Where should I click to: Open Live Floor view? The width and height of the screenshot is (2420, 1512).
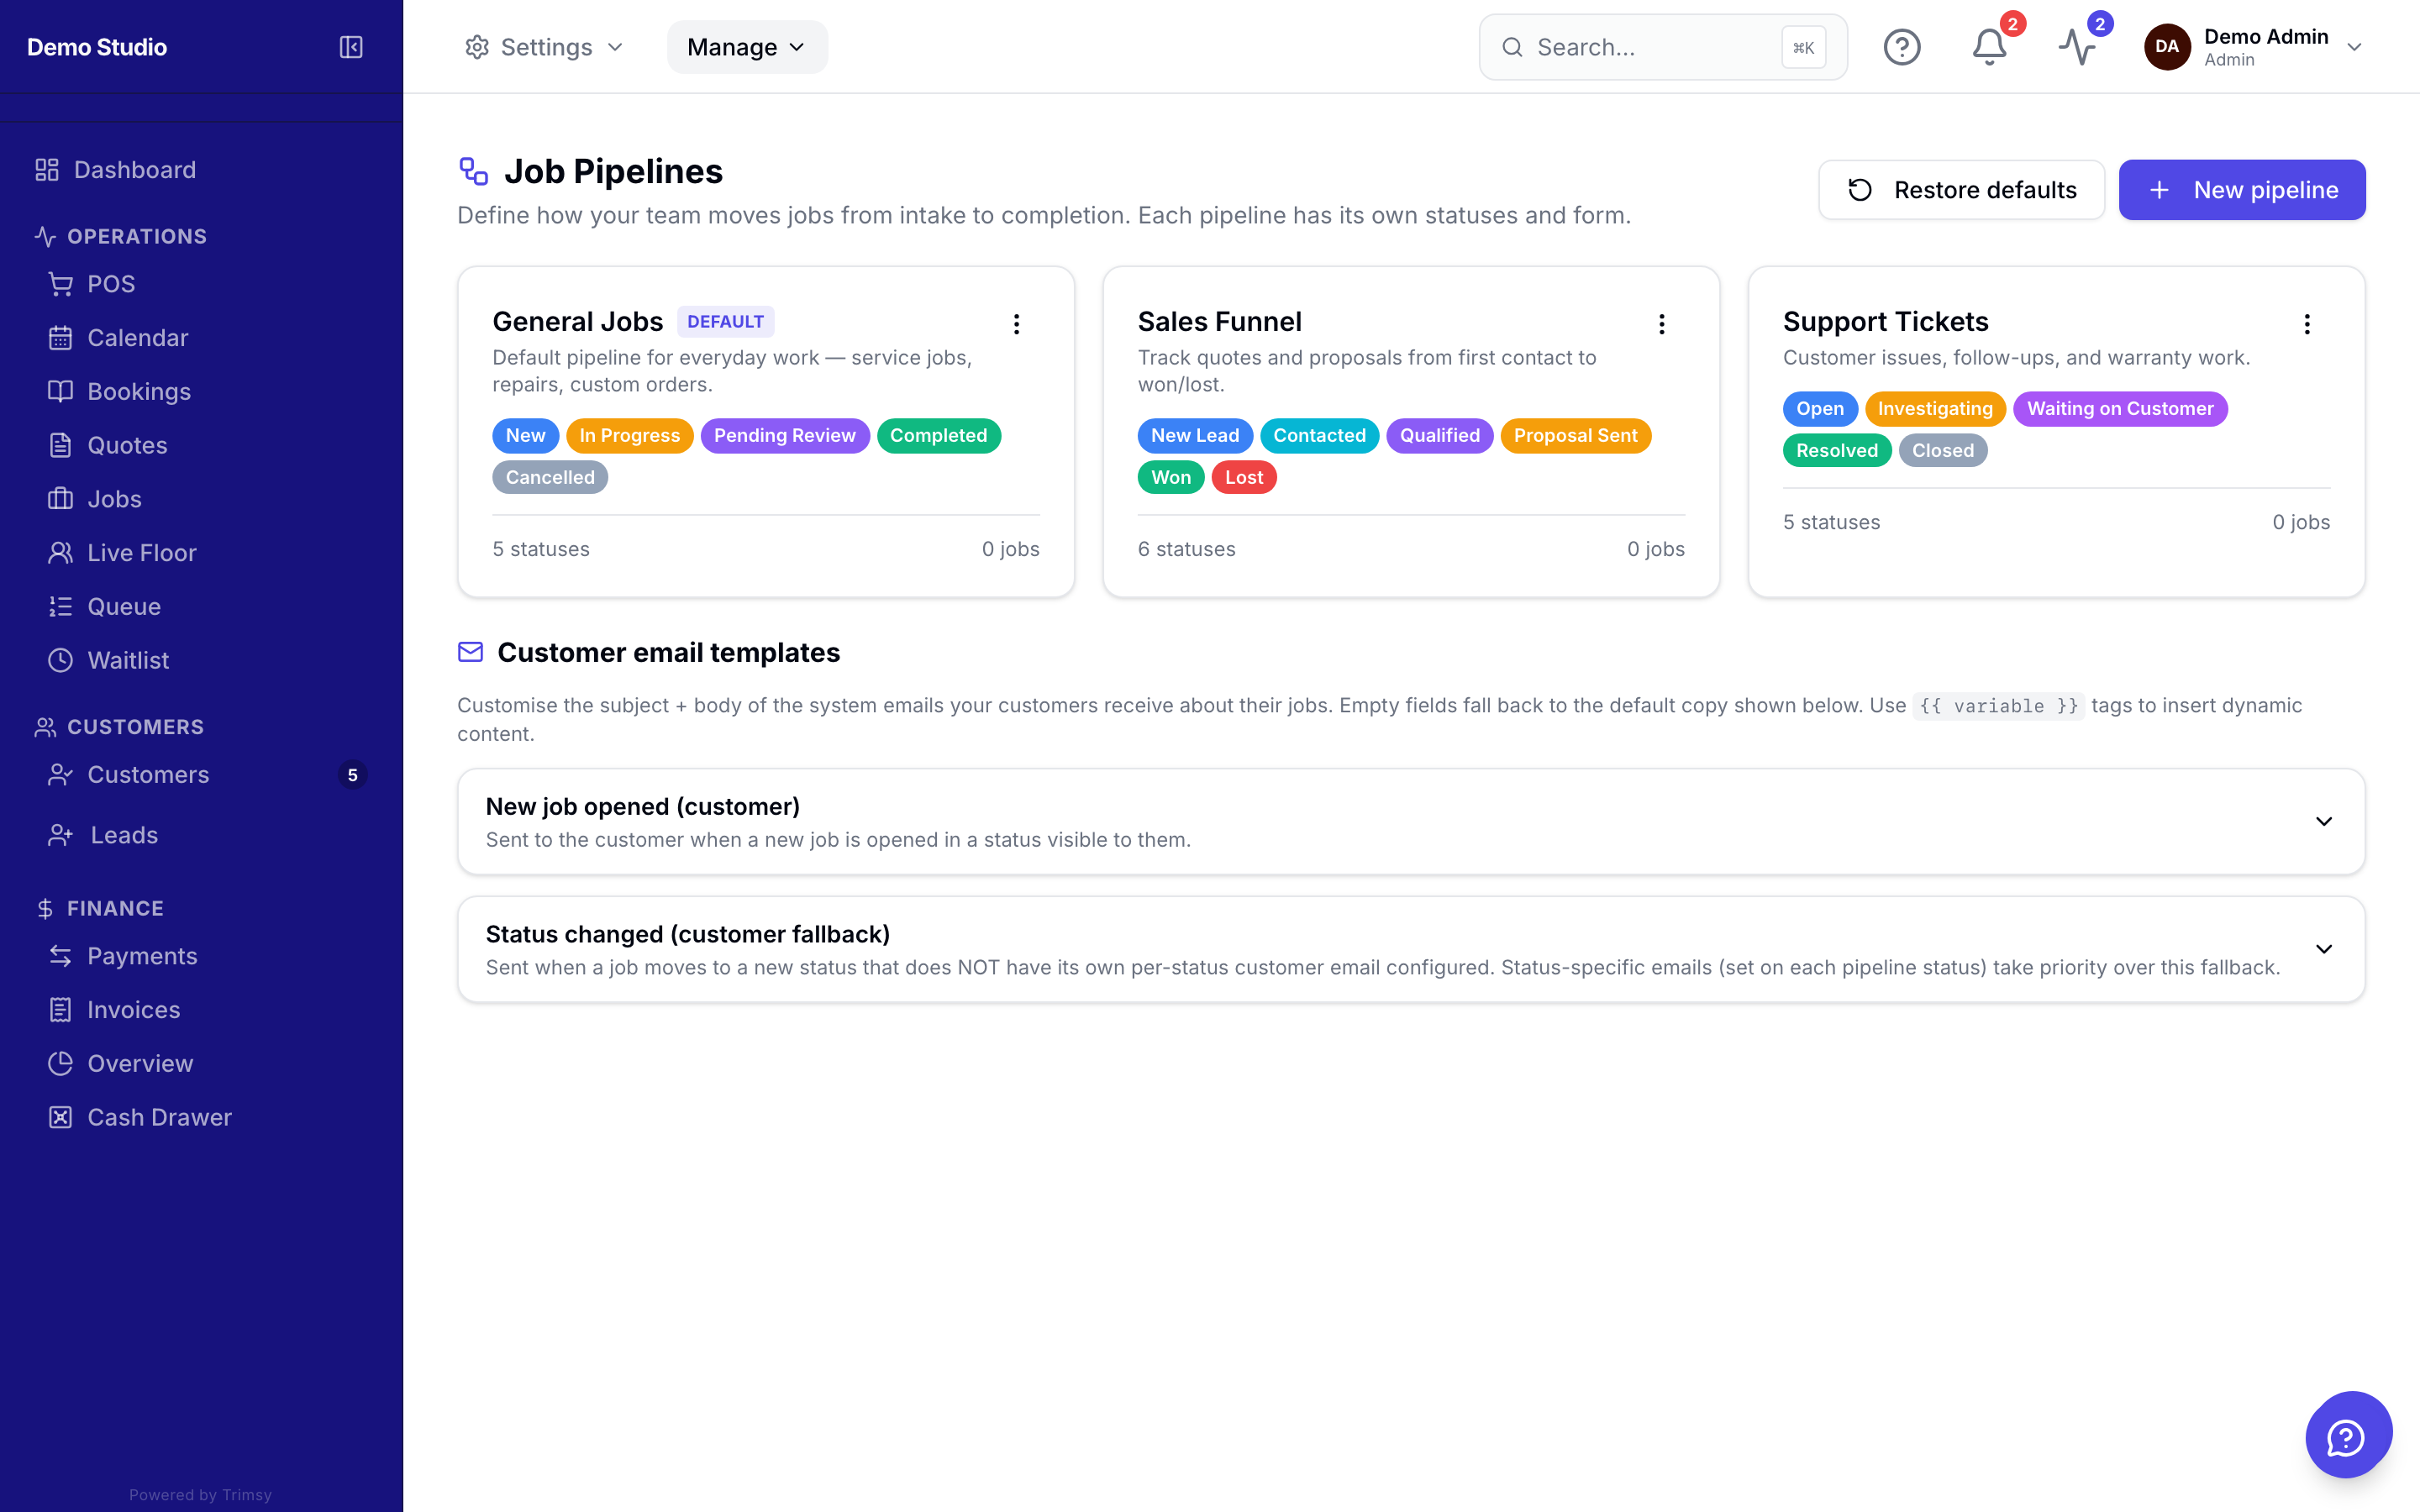coord(142,553)
